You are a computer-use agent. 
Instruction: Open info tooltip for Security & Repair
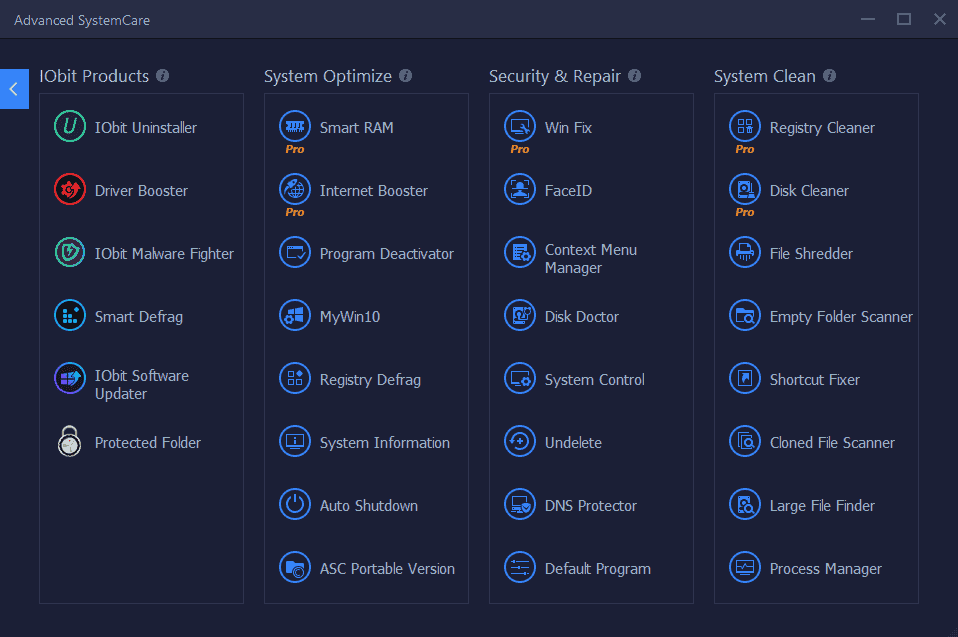click(x=633, y=76)
